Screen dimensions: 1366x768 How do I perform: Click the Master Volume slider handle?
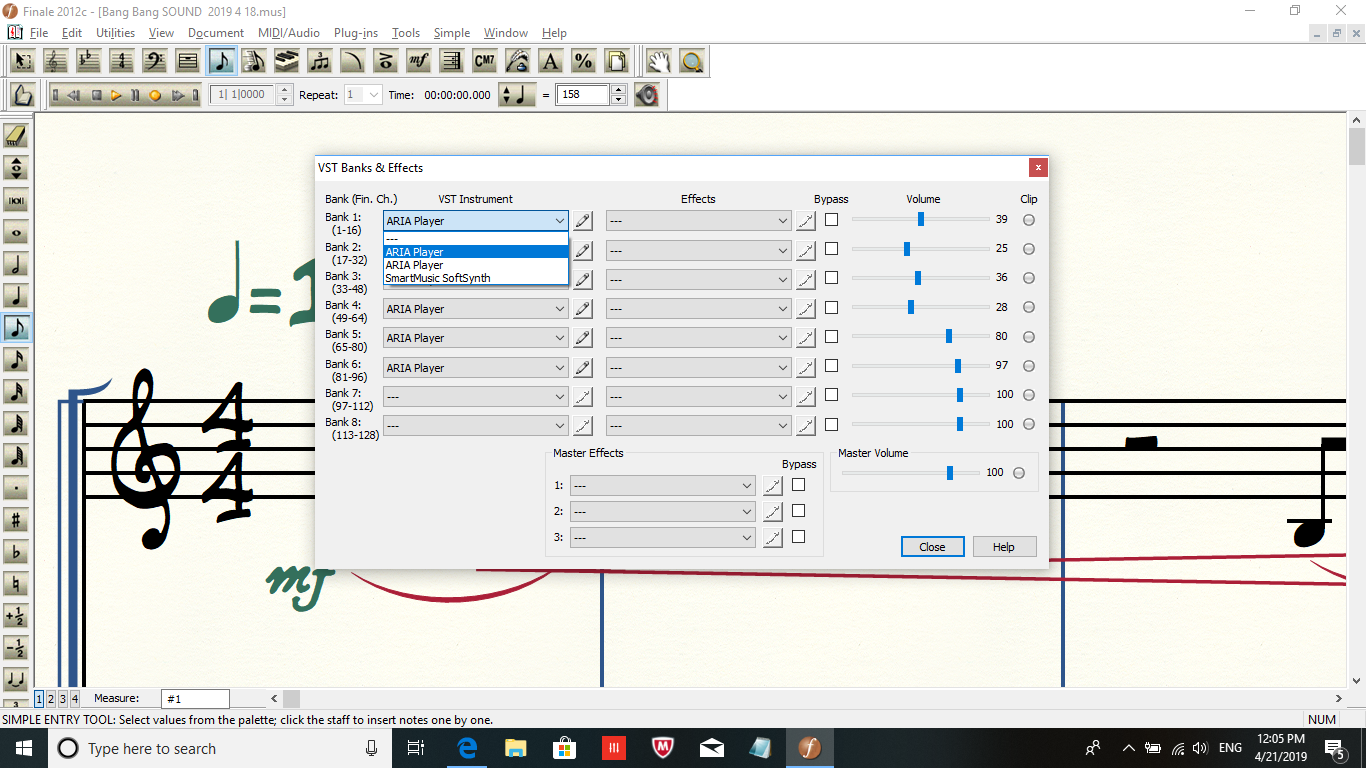pos(950,473)
